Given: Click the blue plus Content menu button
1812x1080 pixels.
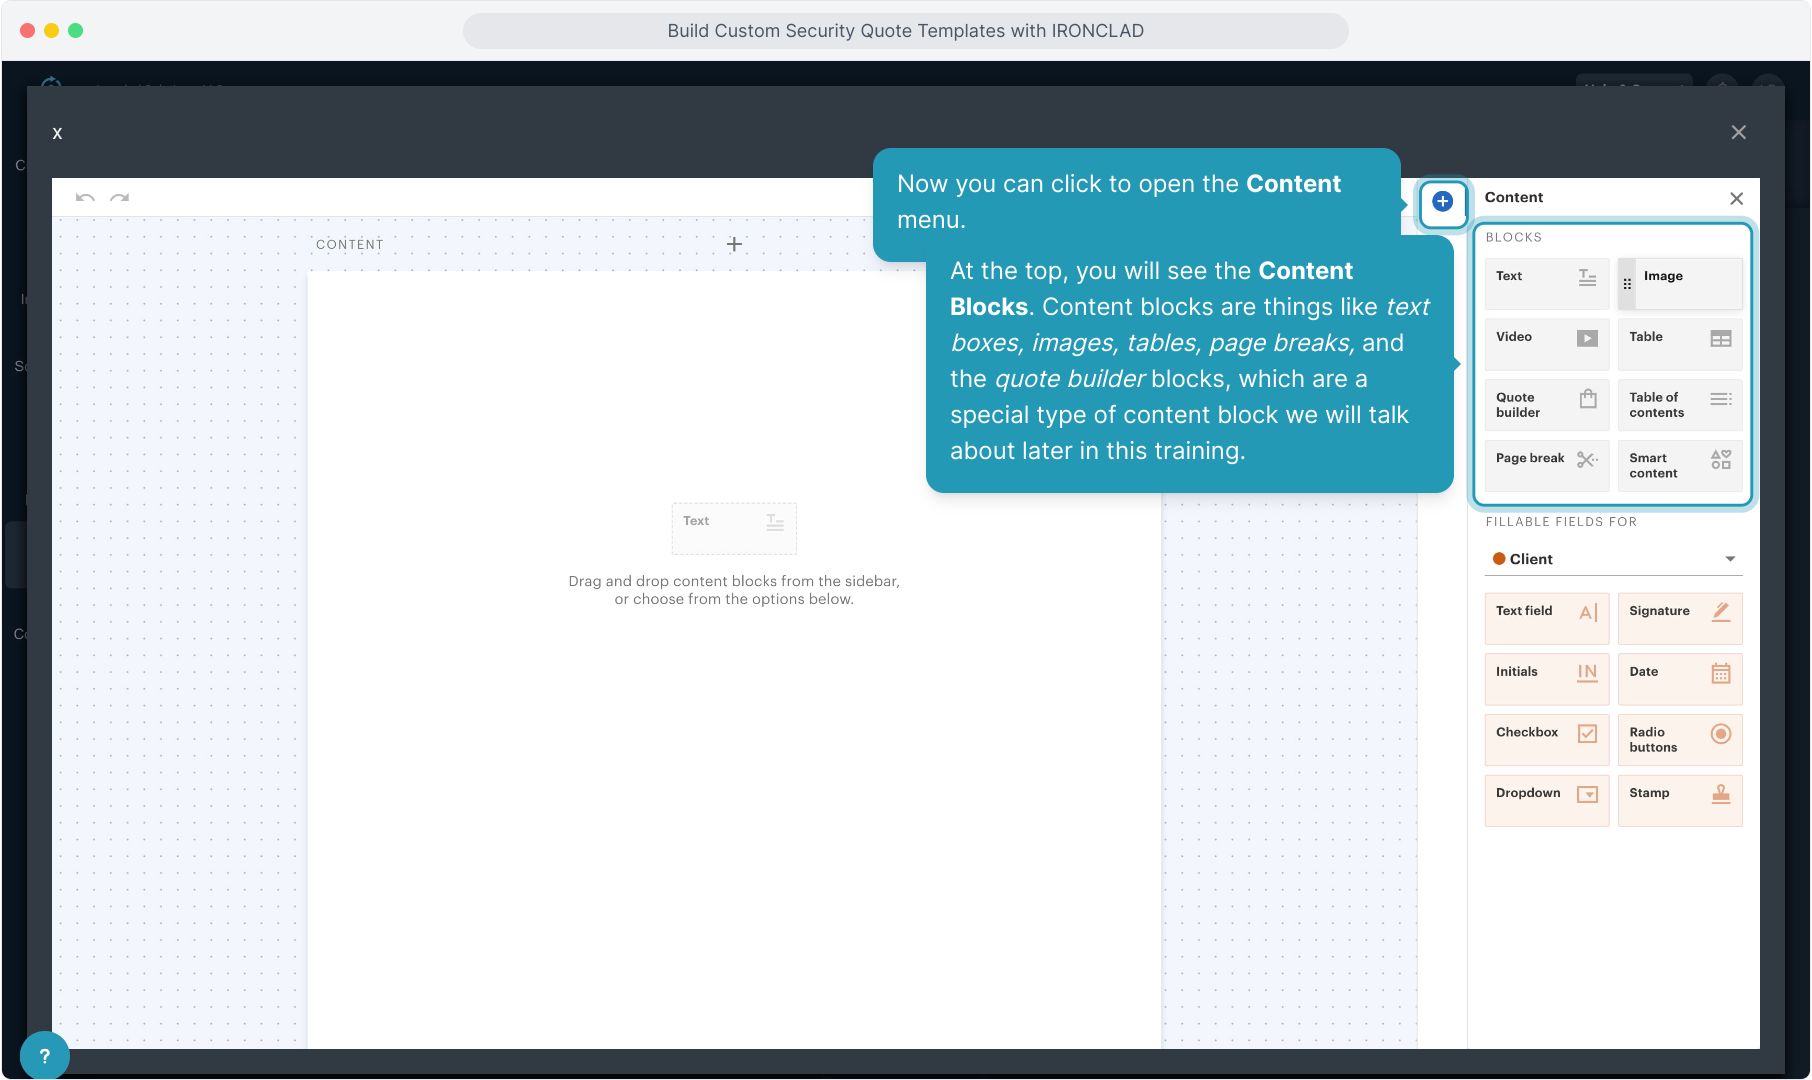Looking at the screenshot, I should tap(1442, 202).
